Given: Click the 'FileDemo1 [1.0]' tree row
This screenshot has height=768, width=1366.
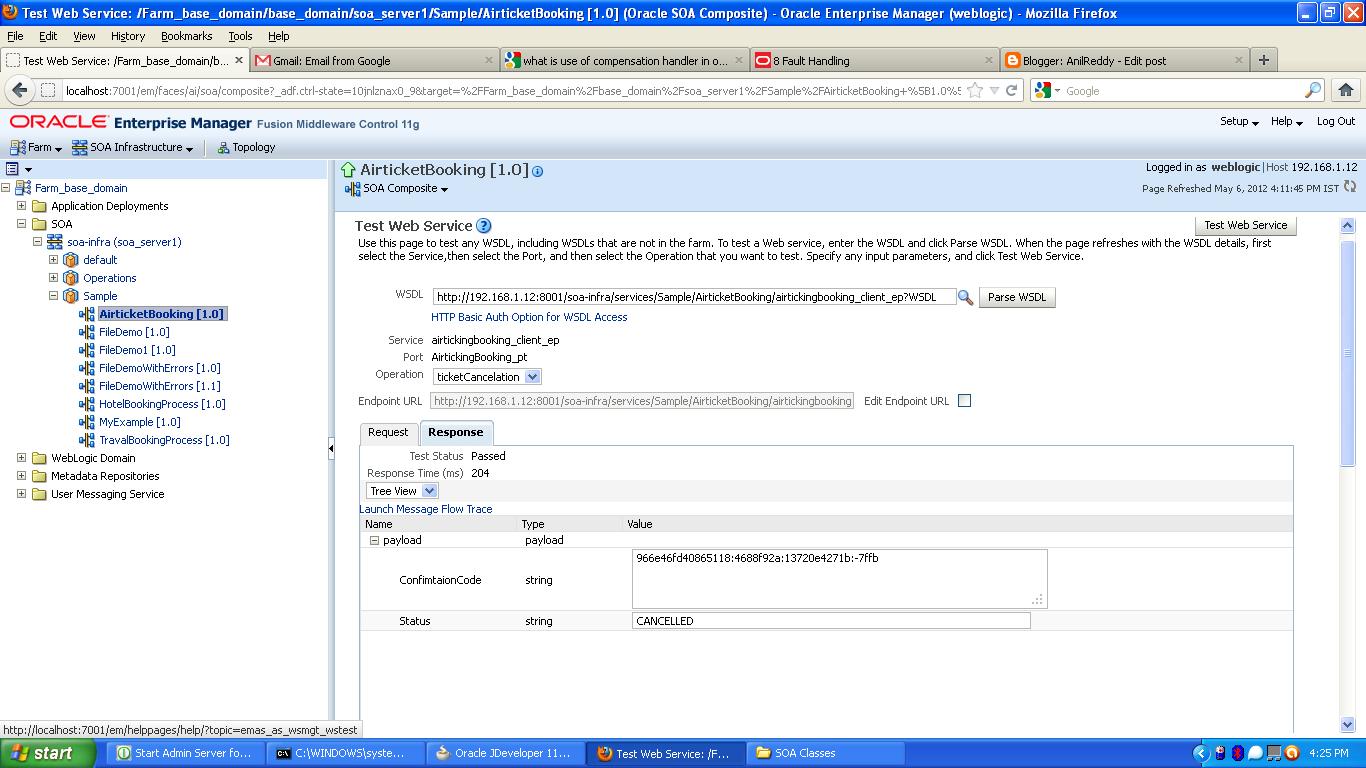Looking at the screenshot, I should click(137, 350).
